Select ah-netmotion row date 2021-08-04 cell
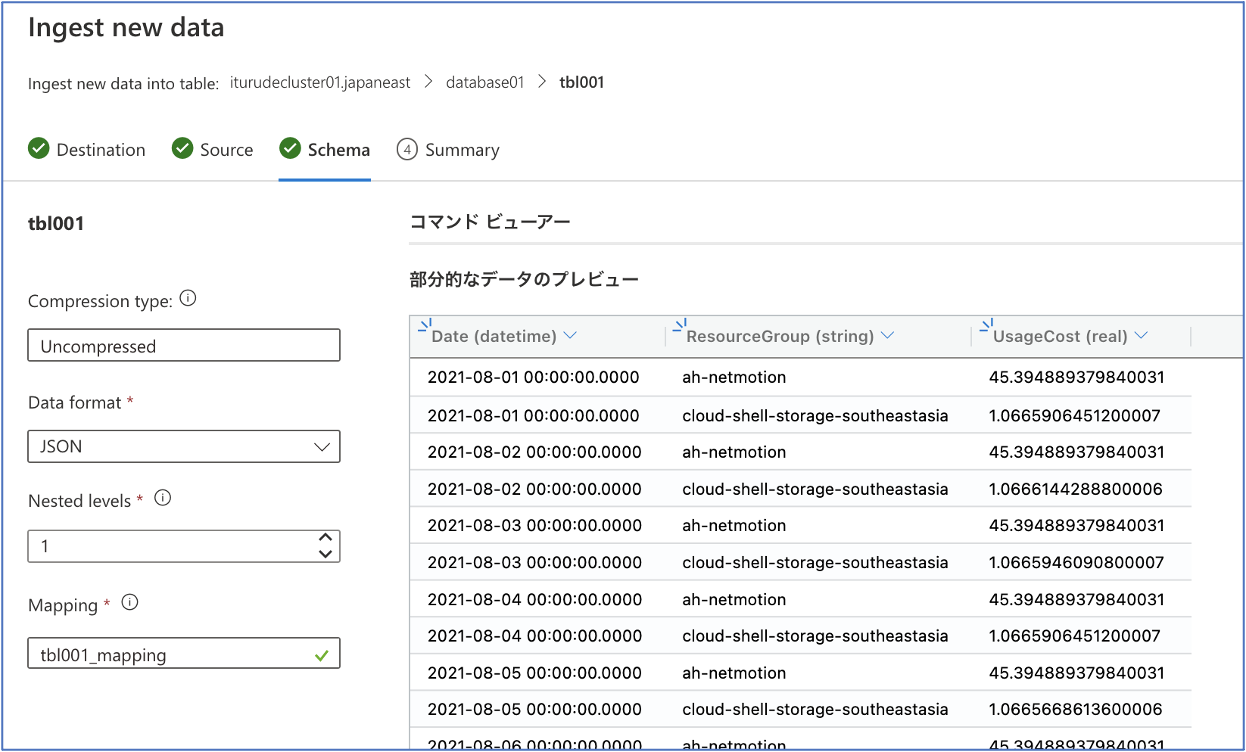The width and height of the screenshot is (1246, 752). click(534, 599)
